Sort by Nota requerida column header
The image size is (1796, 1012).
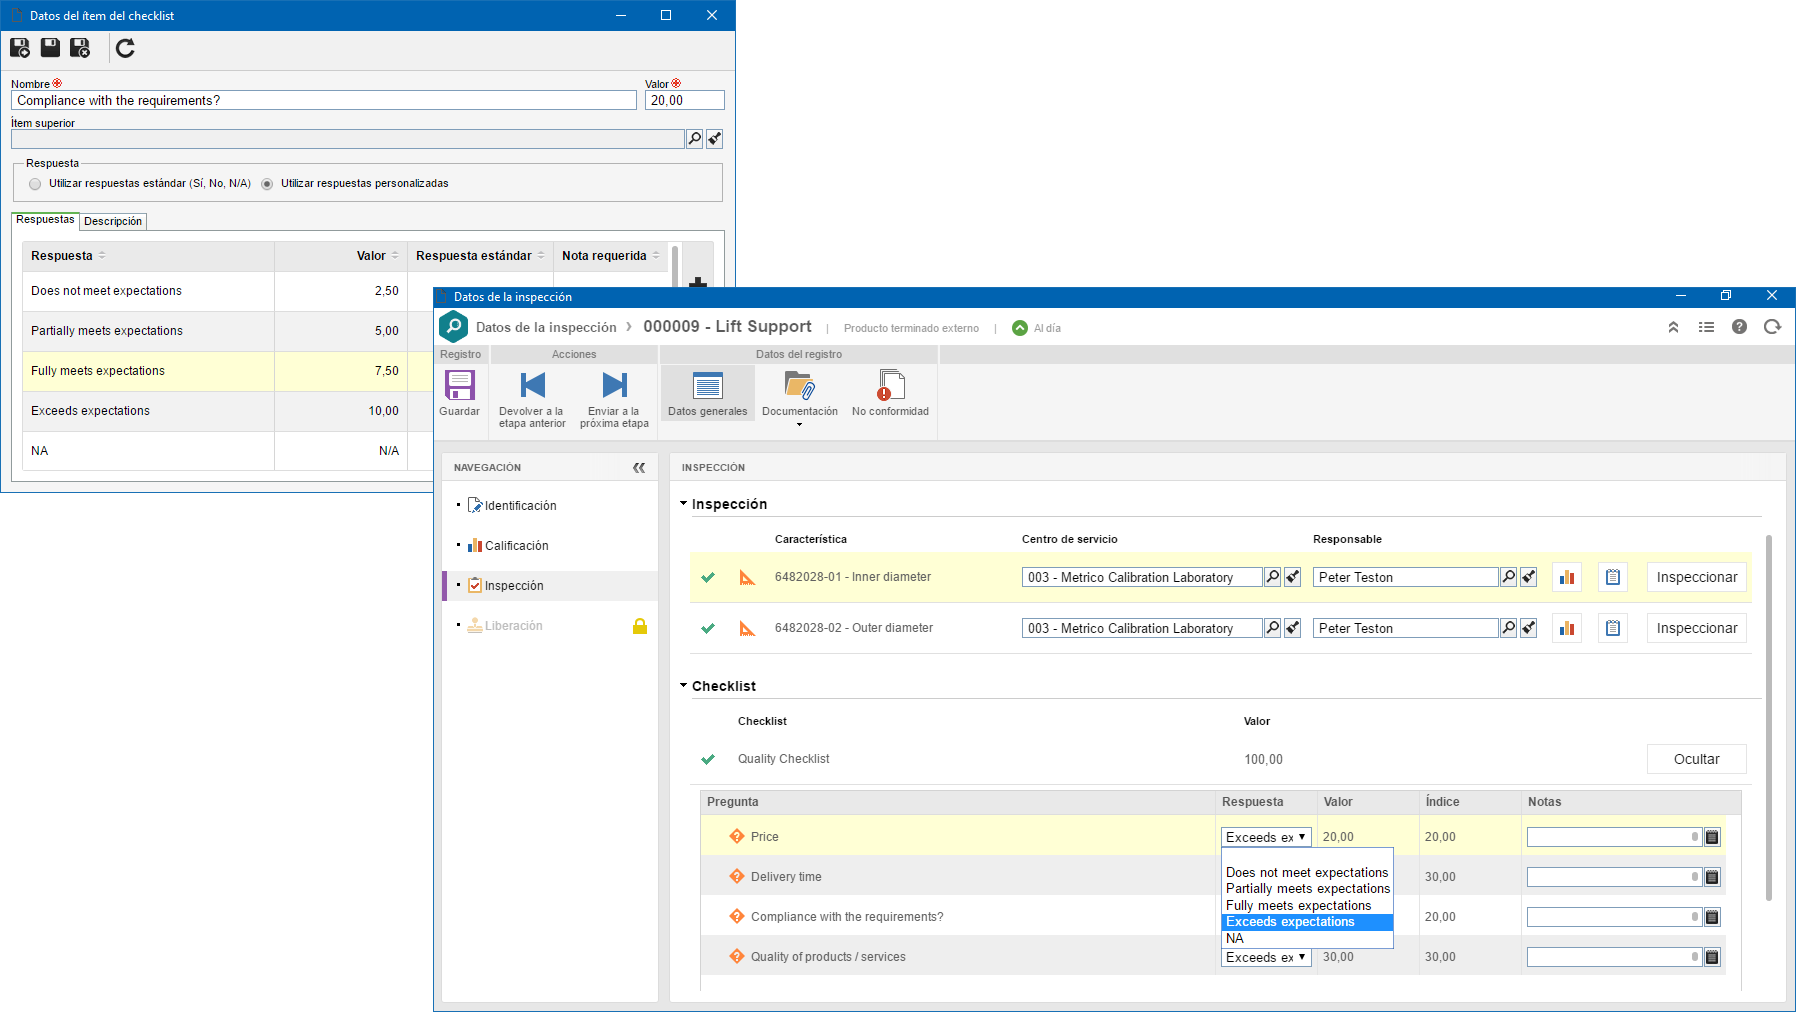click(610, 256)
